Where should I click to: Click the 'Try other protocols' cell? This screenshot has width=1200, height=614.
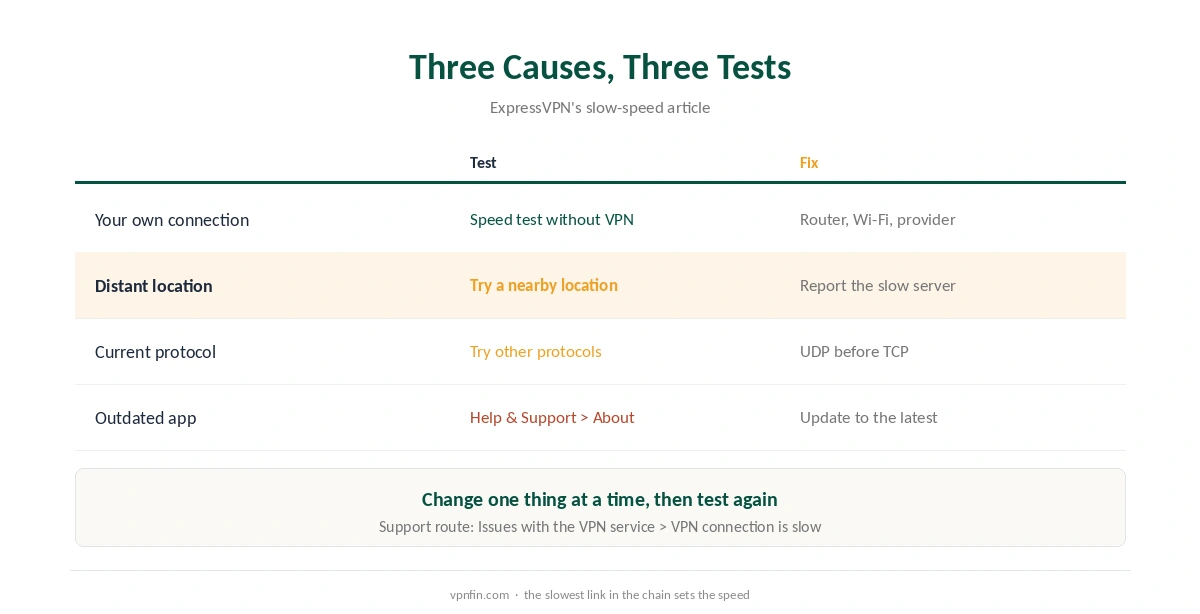click(536, 352)
